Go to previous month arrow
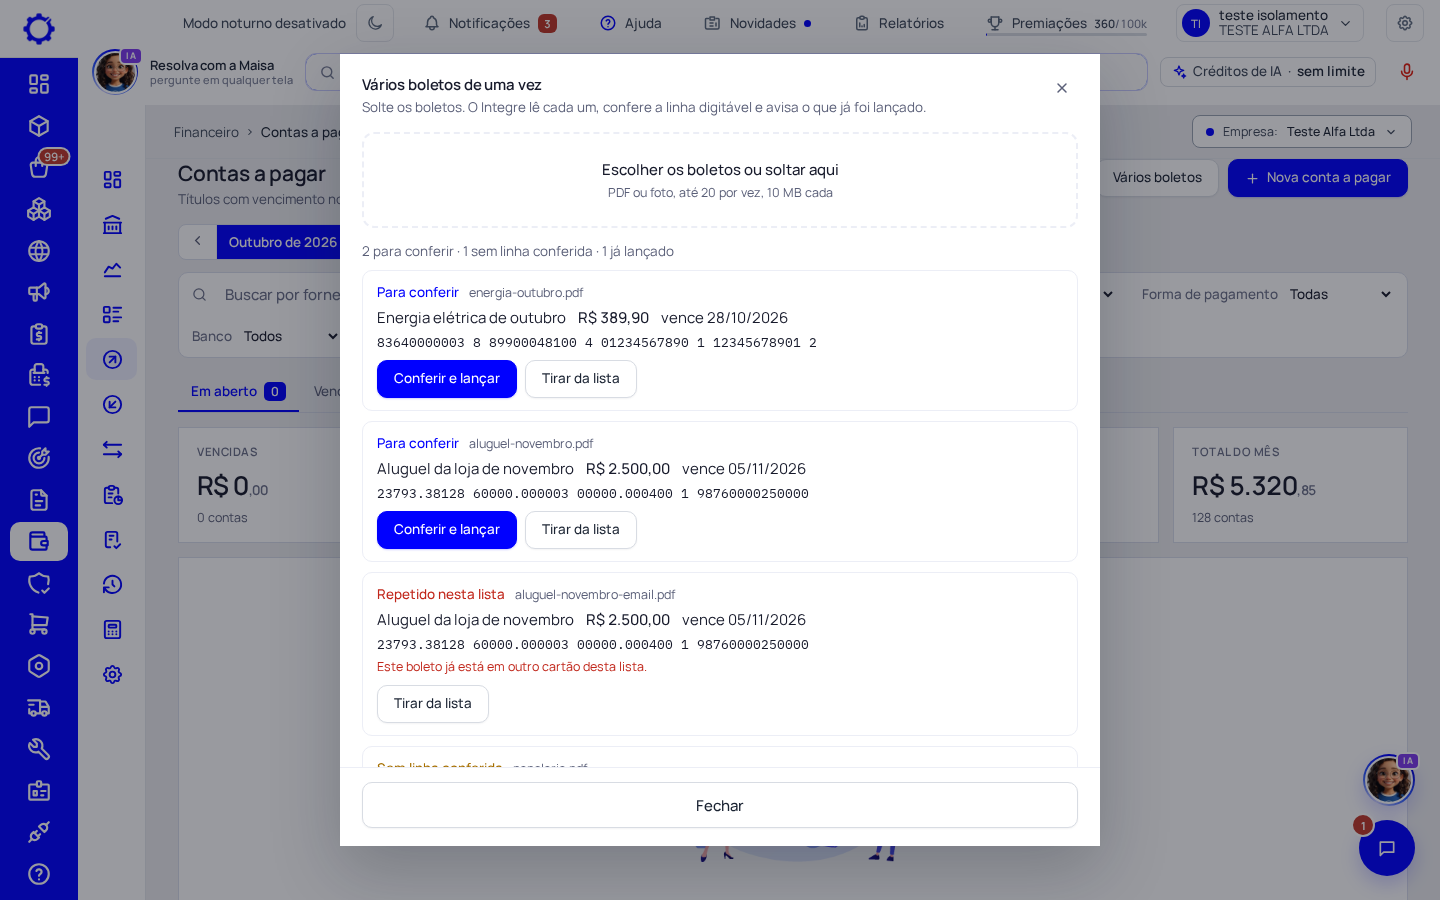Screen dimensions: 1440x900 click(198, 242)
